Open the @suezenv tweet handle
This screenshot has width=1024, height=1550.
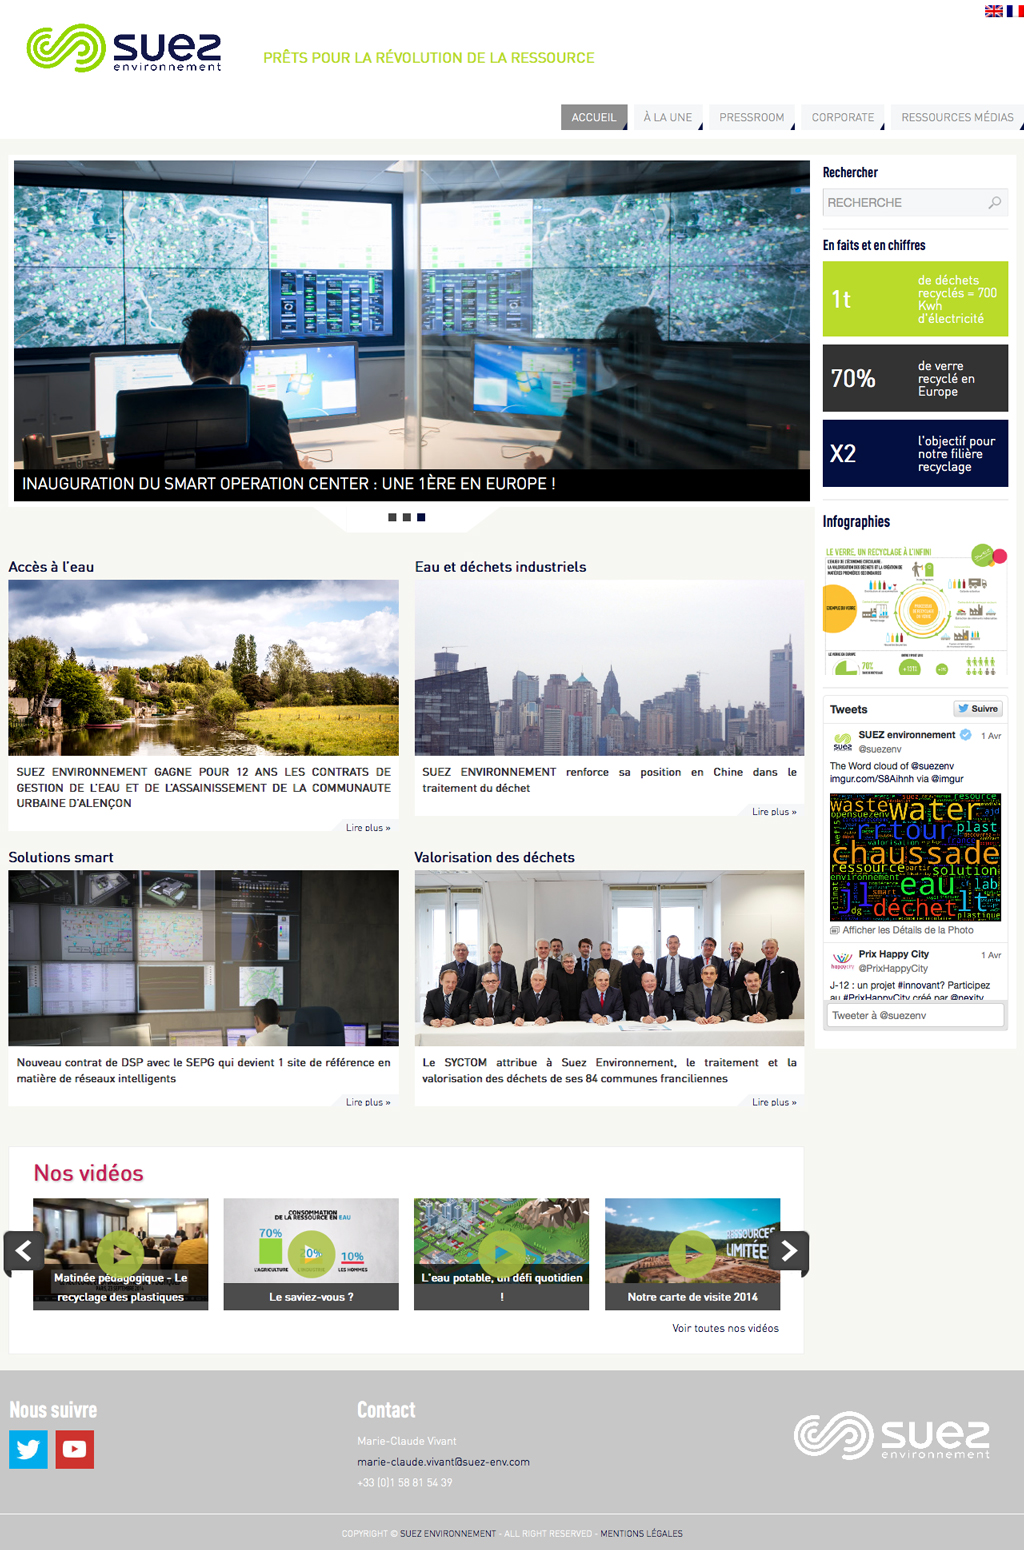880,749
